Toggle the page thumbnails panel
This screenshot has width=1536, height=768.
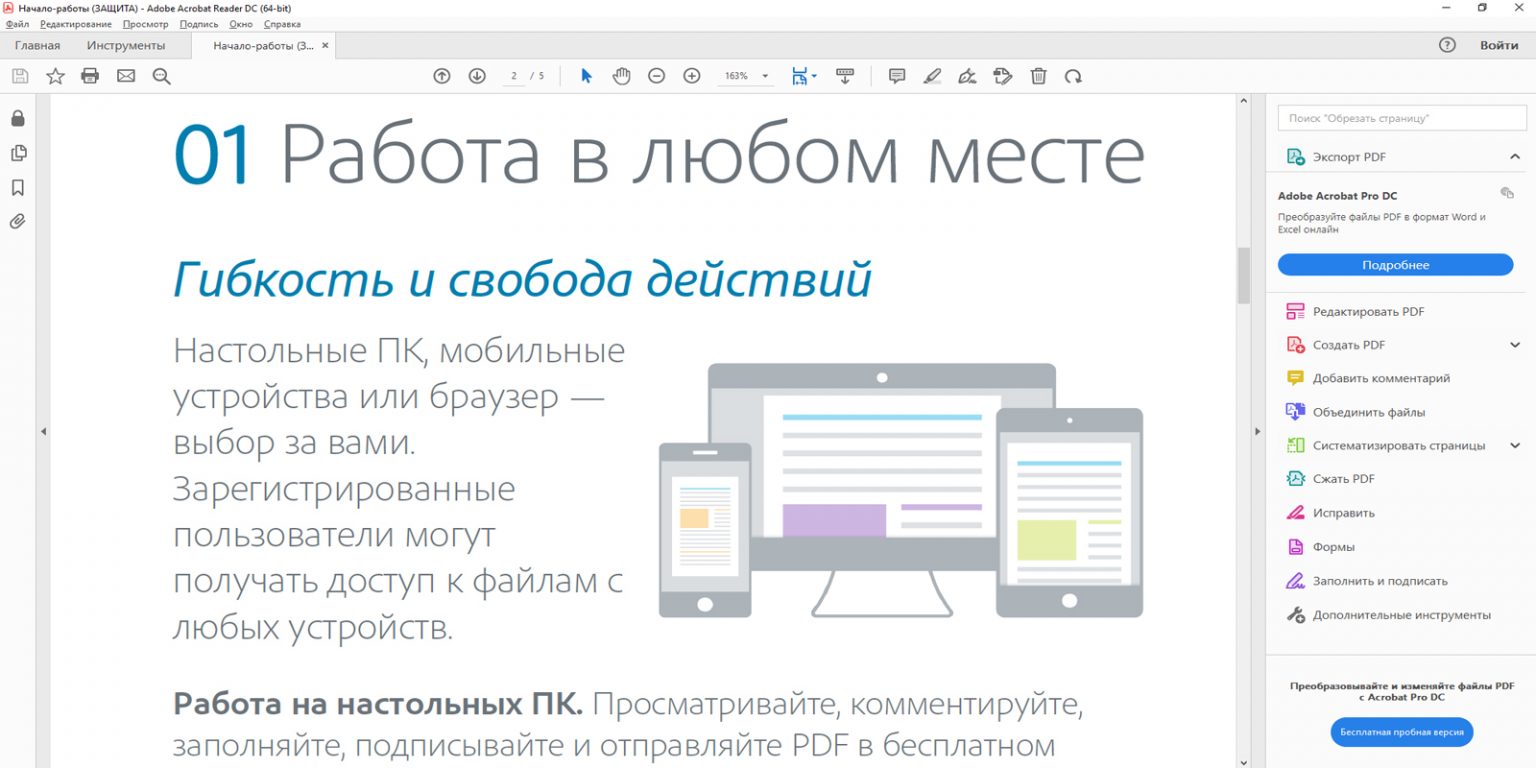[16, 152]
